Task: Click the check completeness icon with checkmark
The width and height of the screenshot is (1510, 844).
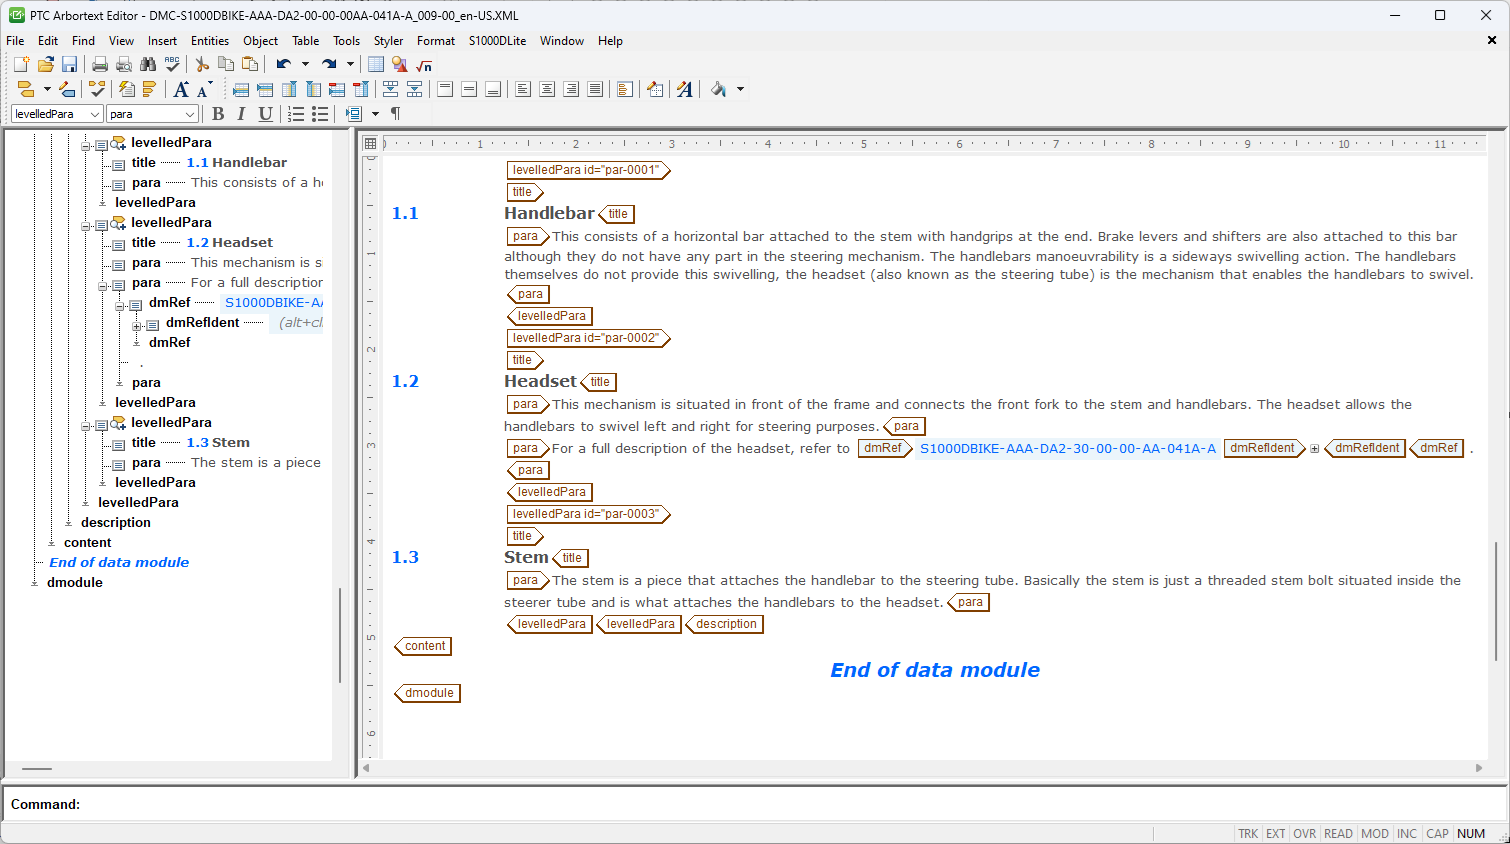Action: click(x=97, y=89)
